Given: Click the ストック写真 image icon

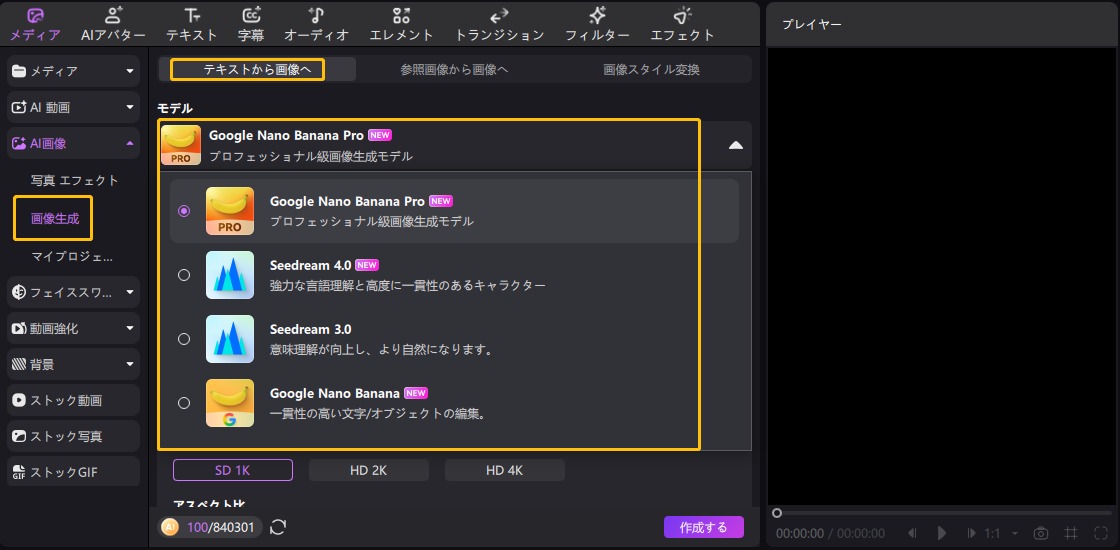Looking at the screenshot, I should click(x=19, y=436).
